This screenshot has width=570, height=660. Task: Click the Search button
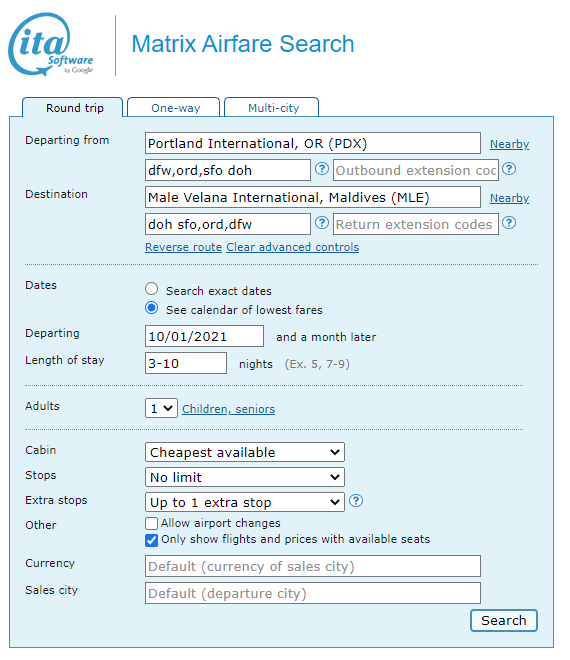pos(504,620)
